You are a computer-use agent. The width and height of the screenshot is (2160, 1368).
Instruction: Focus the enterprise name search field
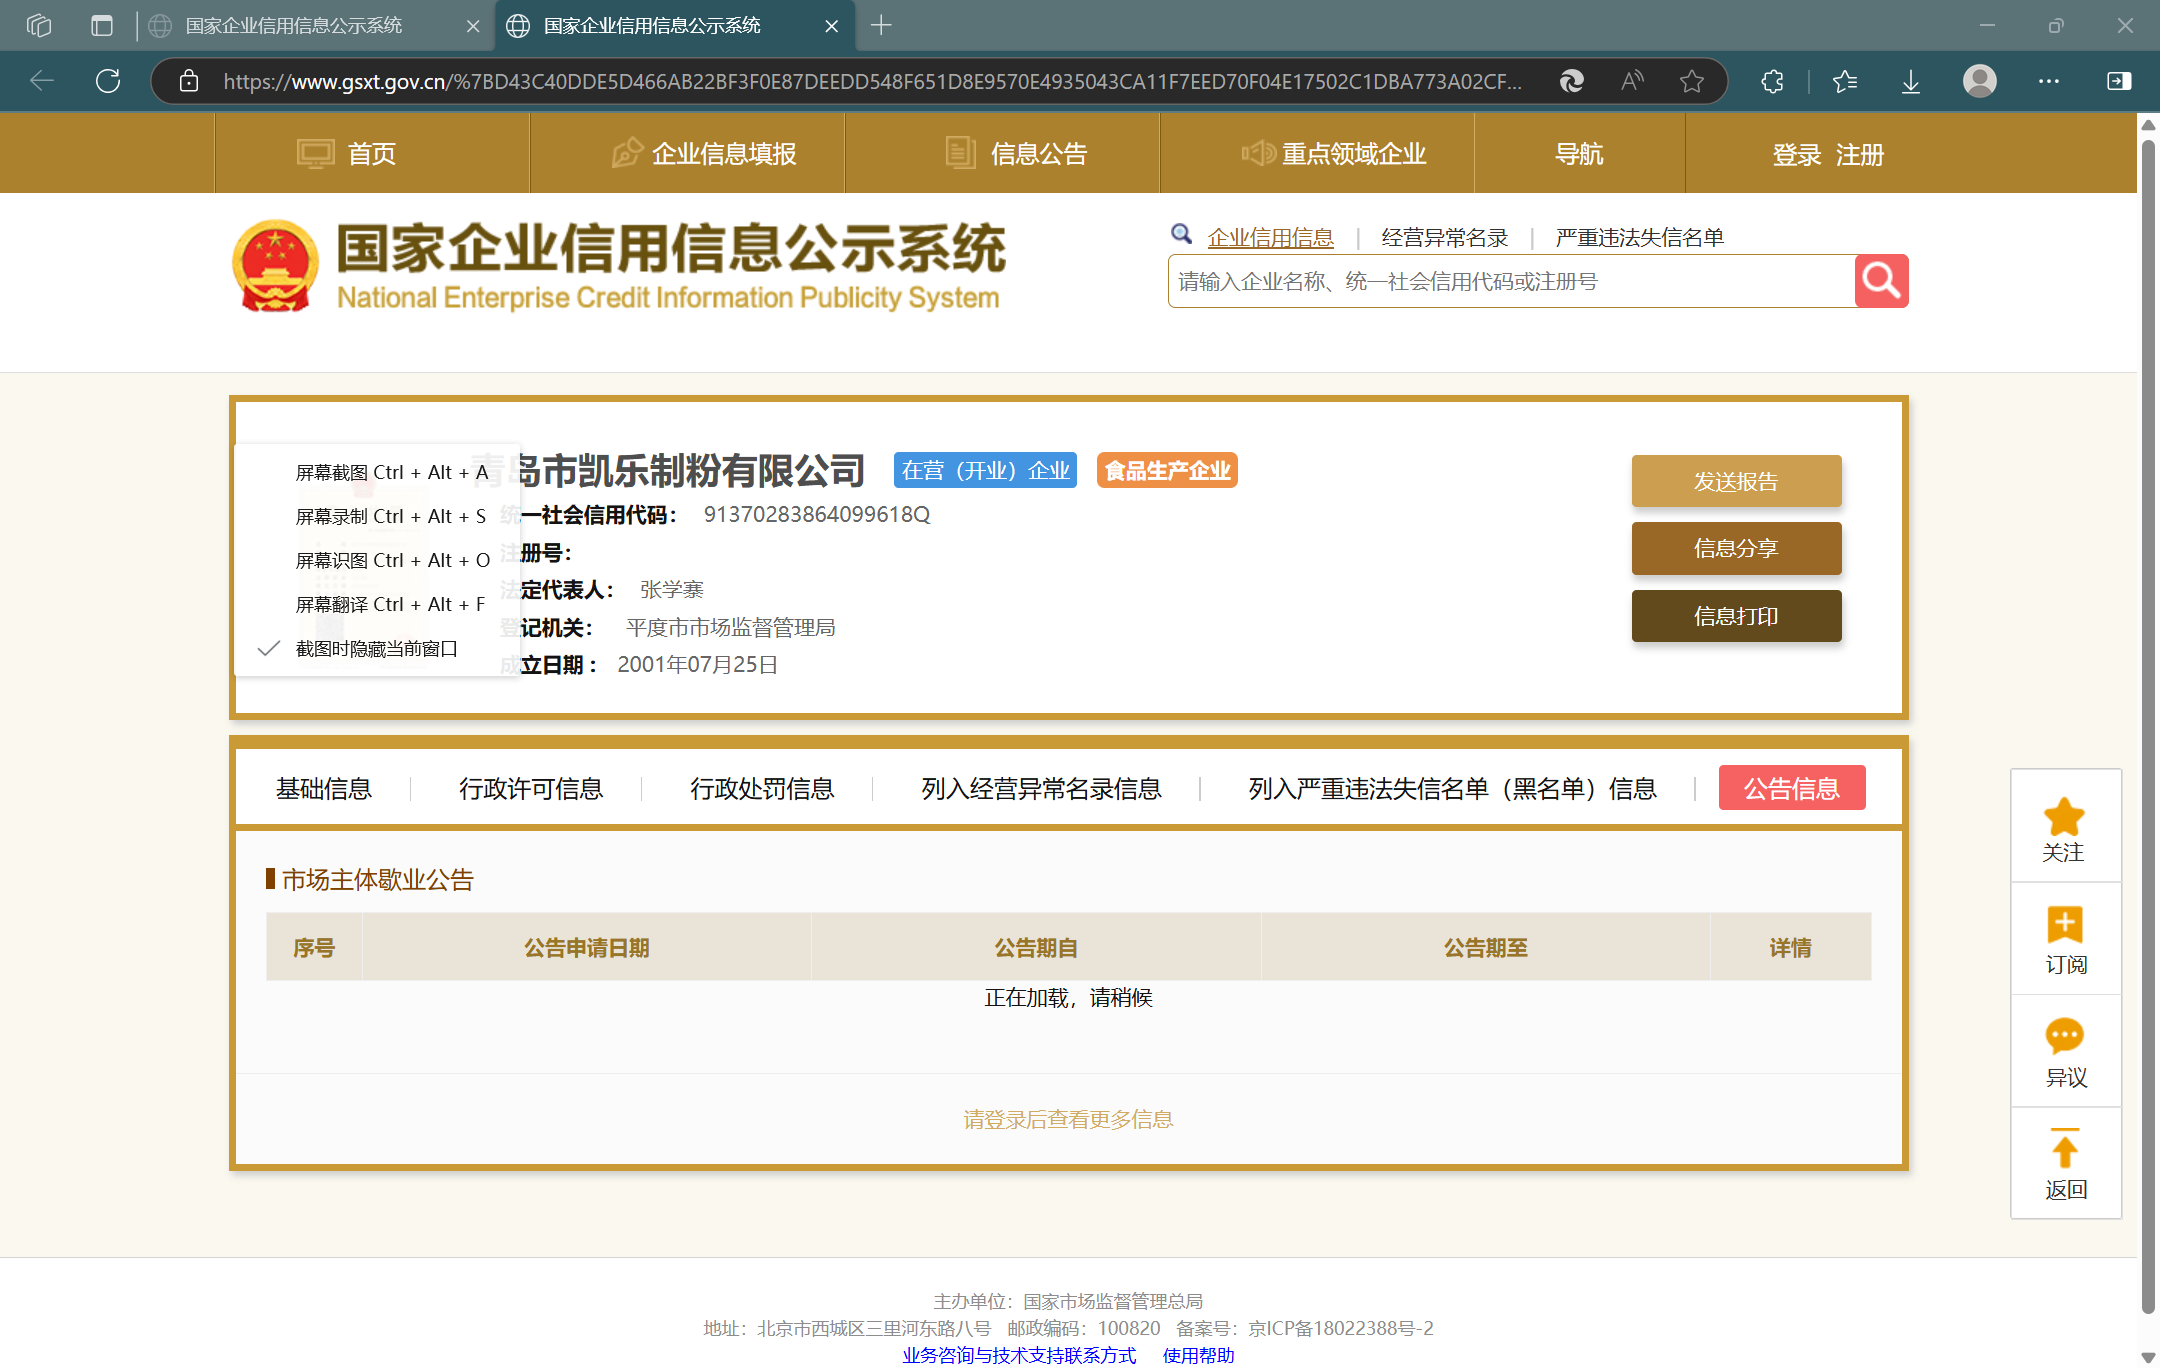pyautogui.click(x=1511, y=281)
